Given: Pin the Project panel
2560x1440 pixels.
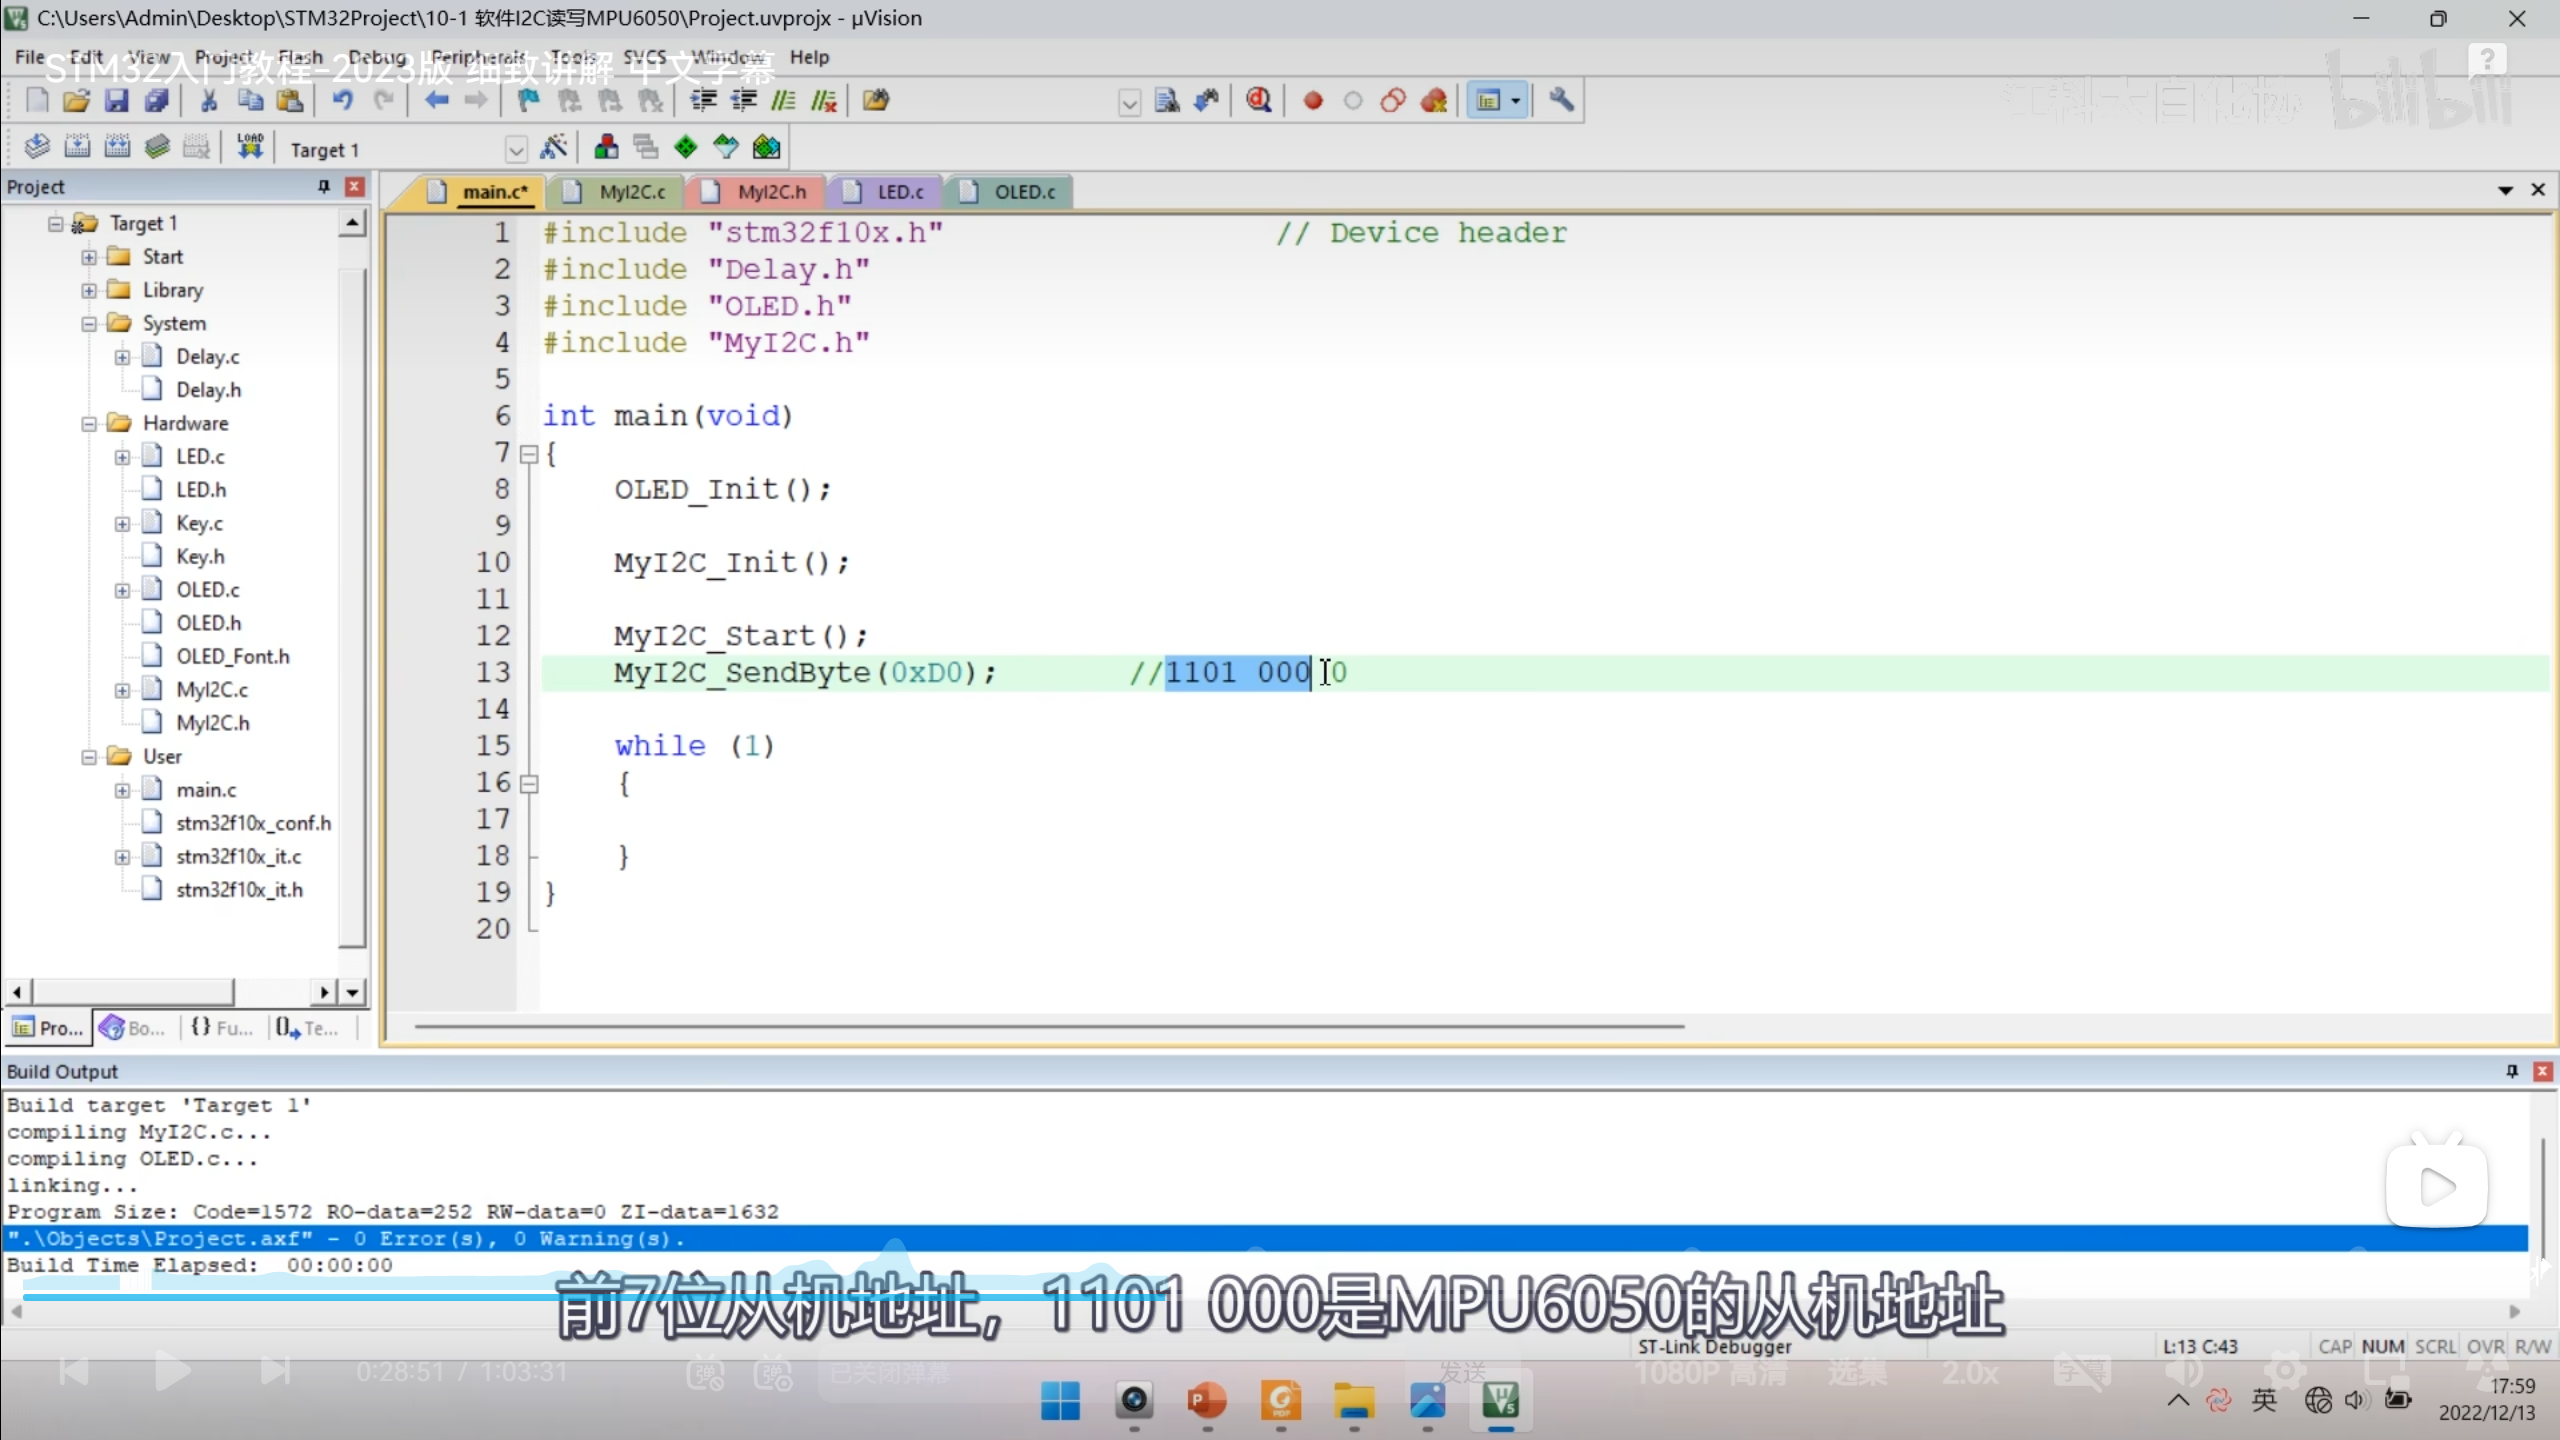Looking at the screenshot, I should click(324, 187).
